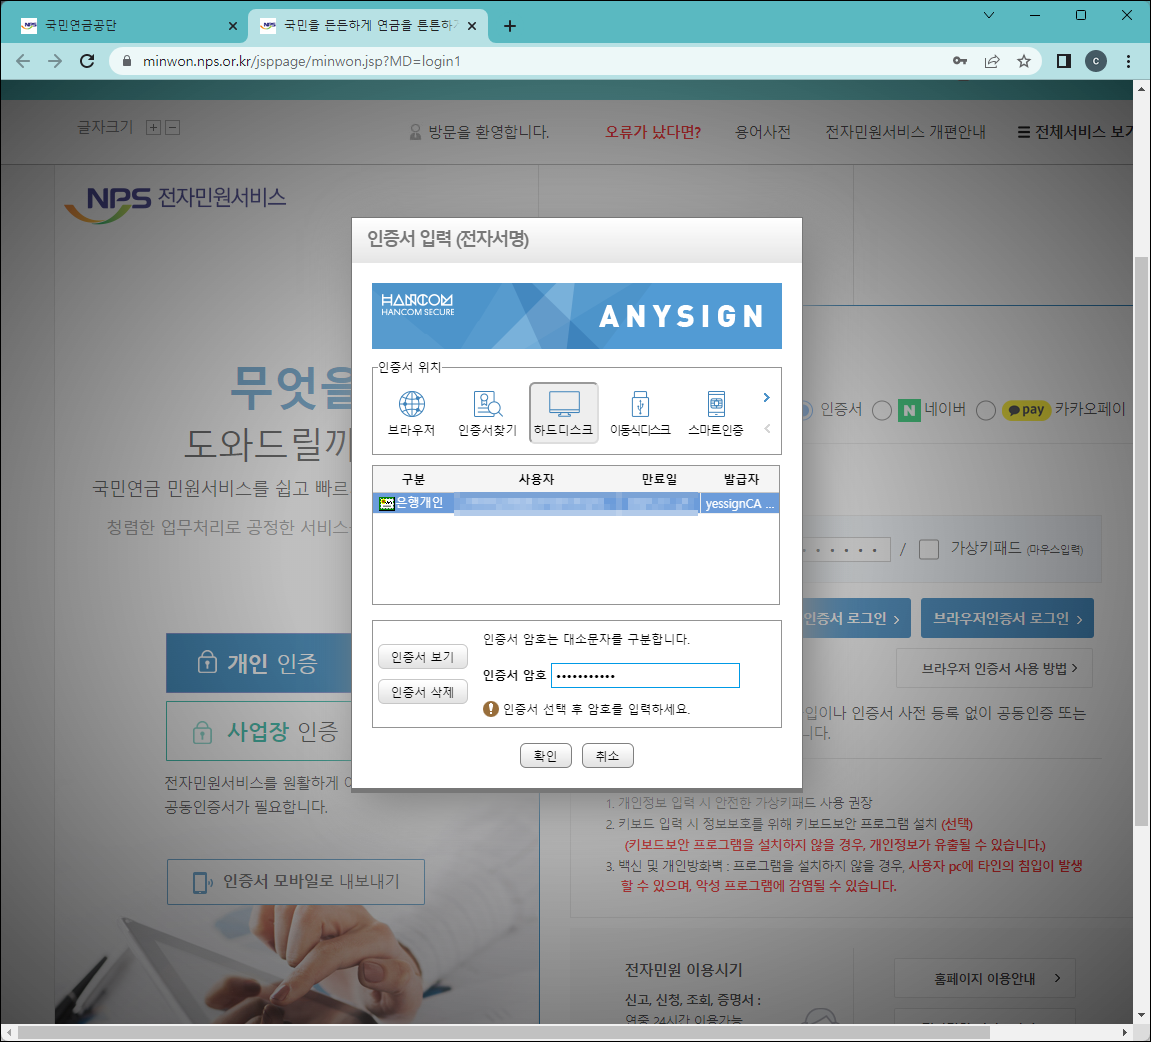Click the right arrow for more certificate locations

(x=766, y=397)
